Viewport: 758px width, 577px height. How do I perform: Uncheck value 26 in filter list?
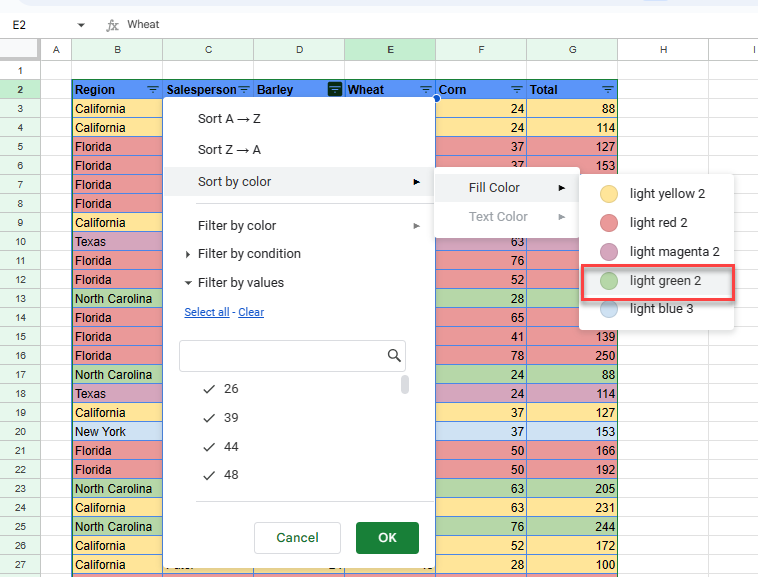pyautogui.click(x=209, y=389)
